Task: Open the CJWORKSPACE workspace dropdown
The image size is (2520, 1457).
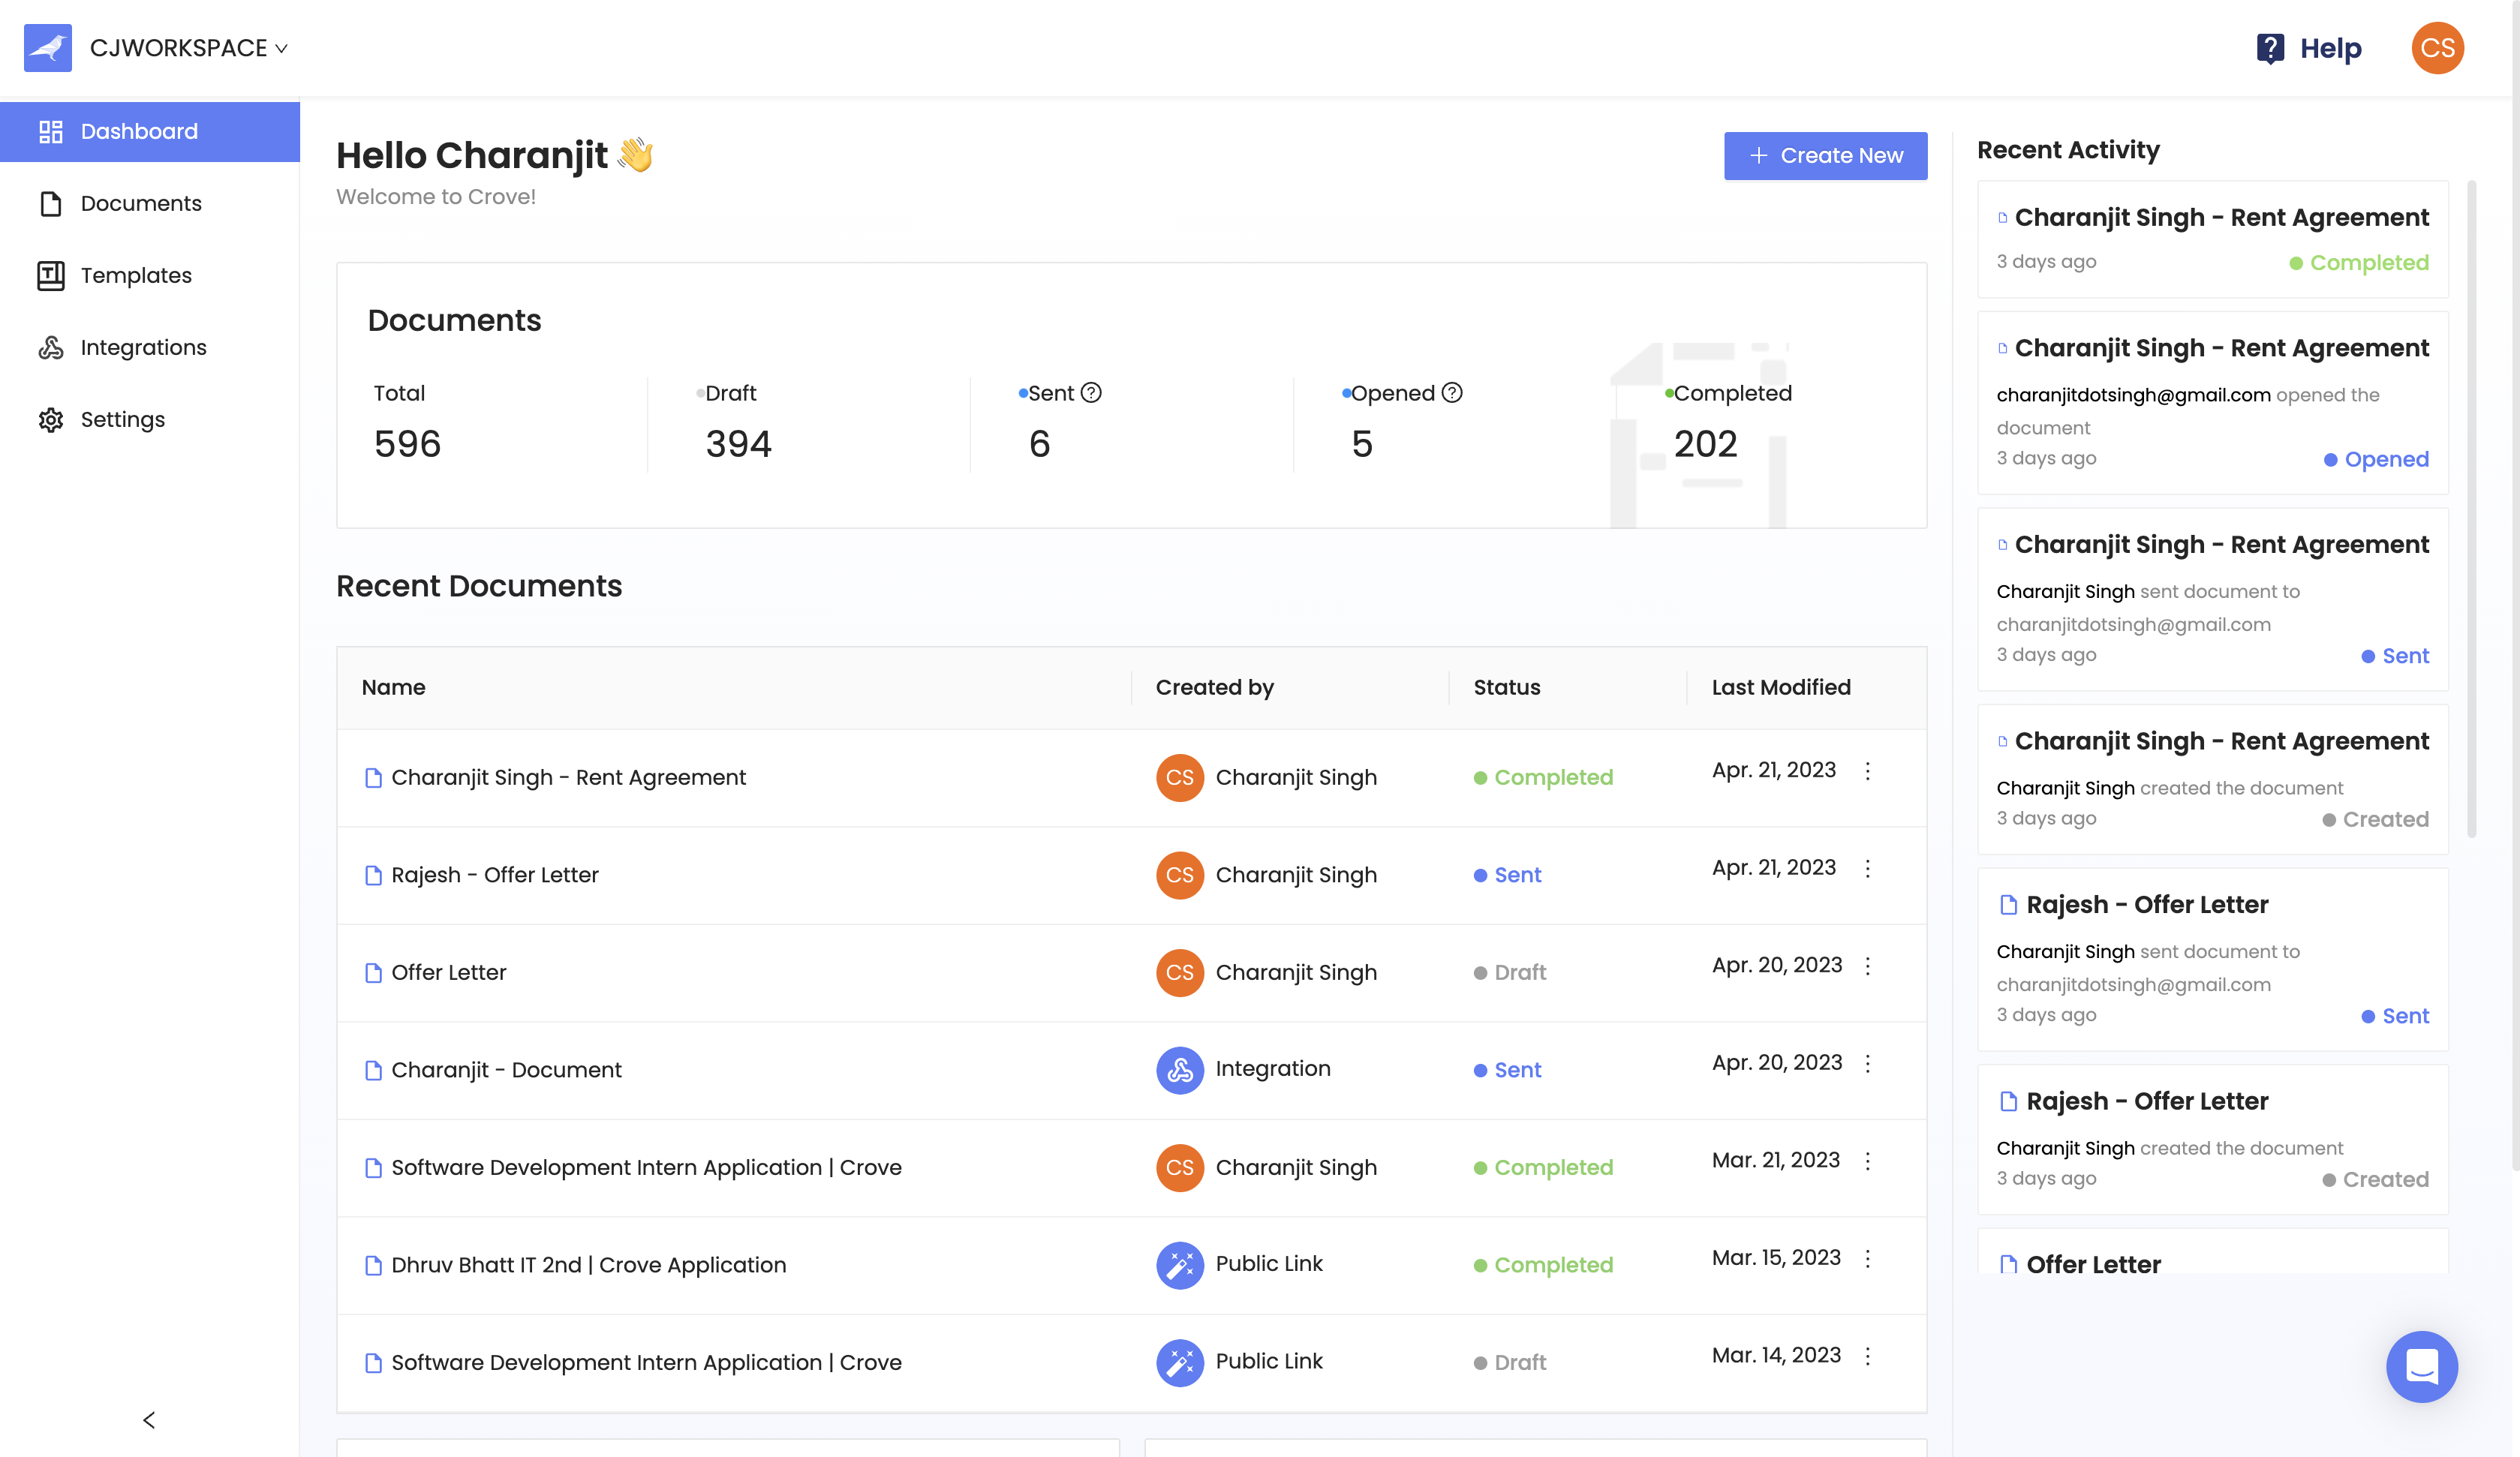Action: 189,48
